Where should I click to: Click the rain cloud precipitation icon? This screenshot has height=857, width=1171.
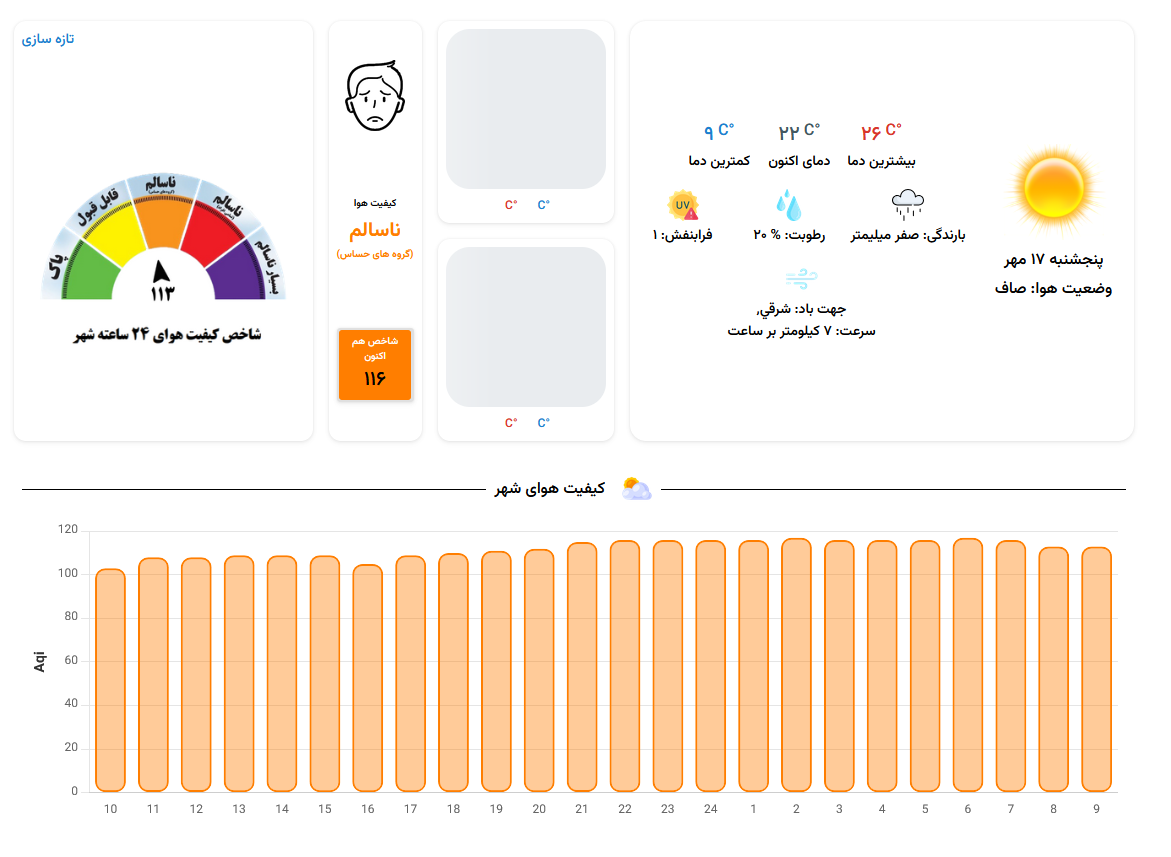coord(907,204)
